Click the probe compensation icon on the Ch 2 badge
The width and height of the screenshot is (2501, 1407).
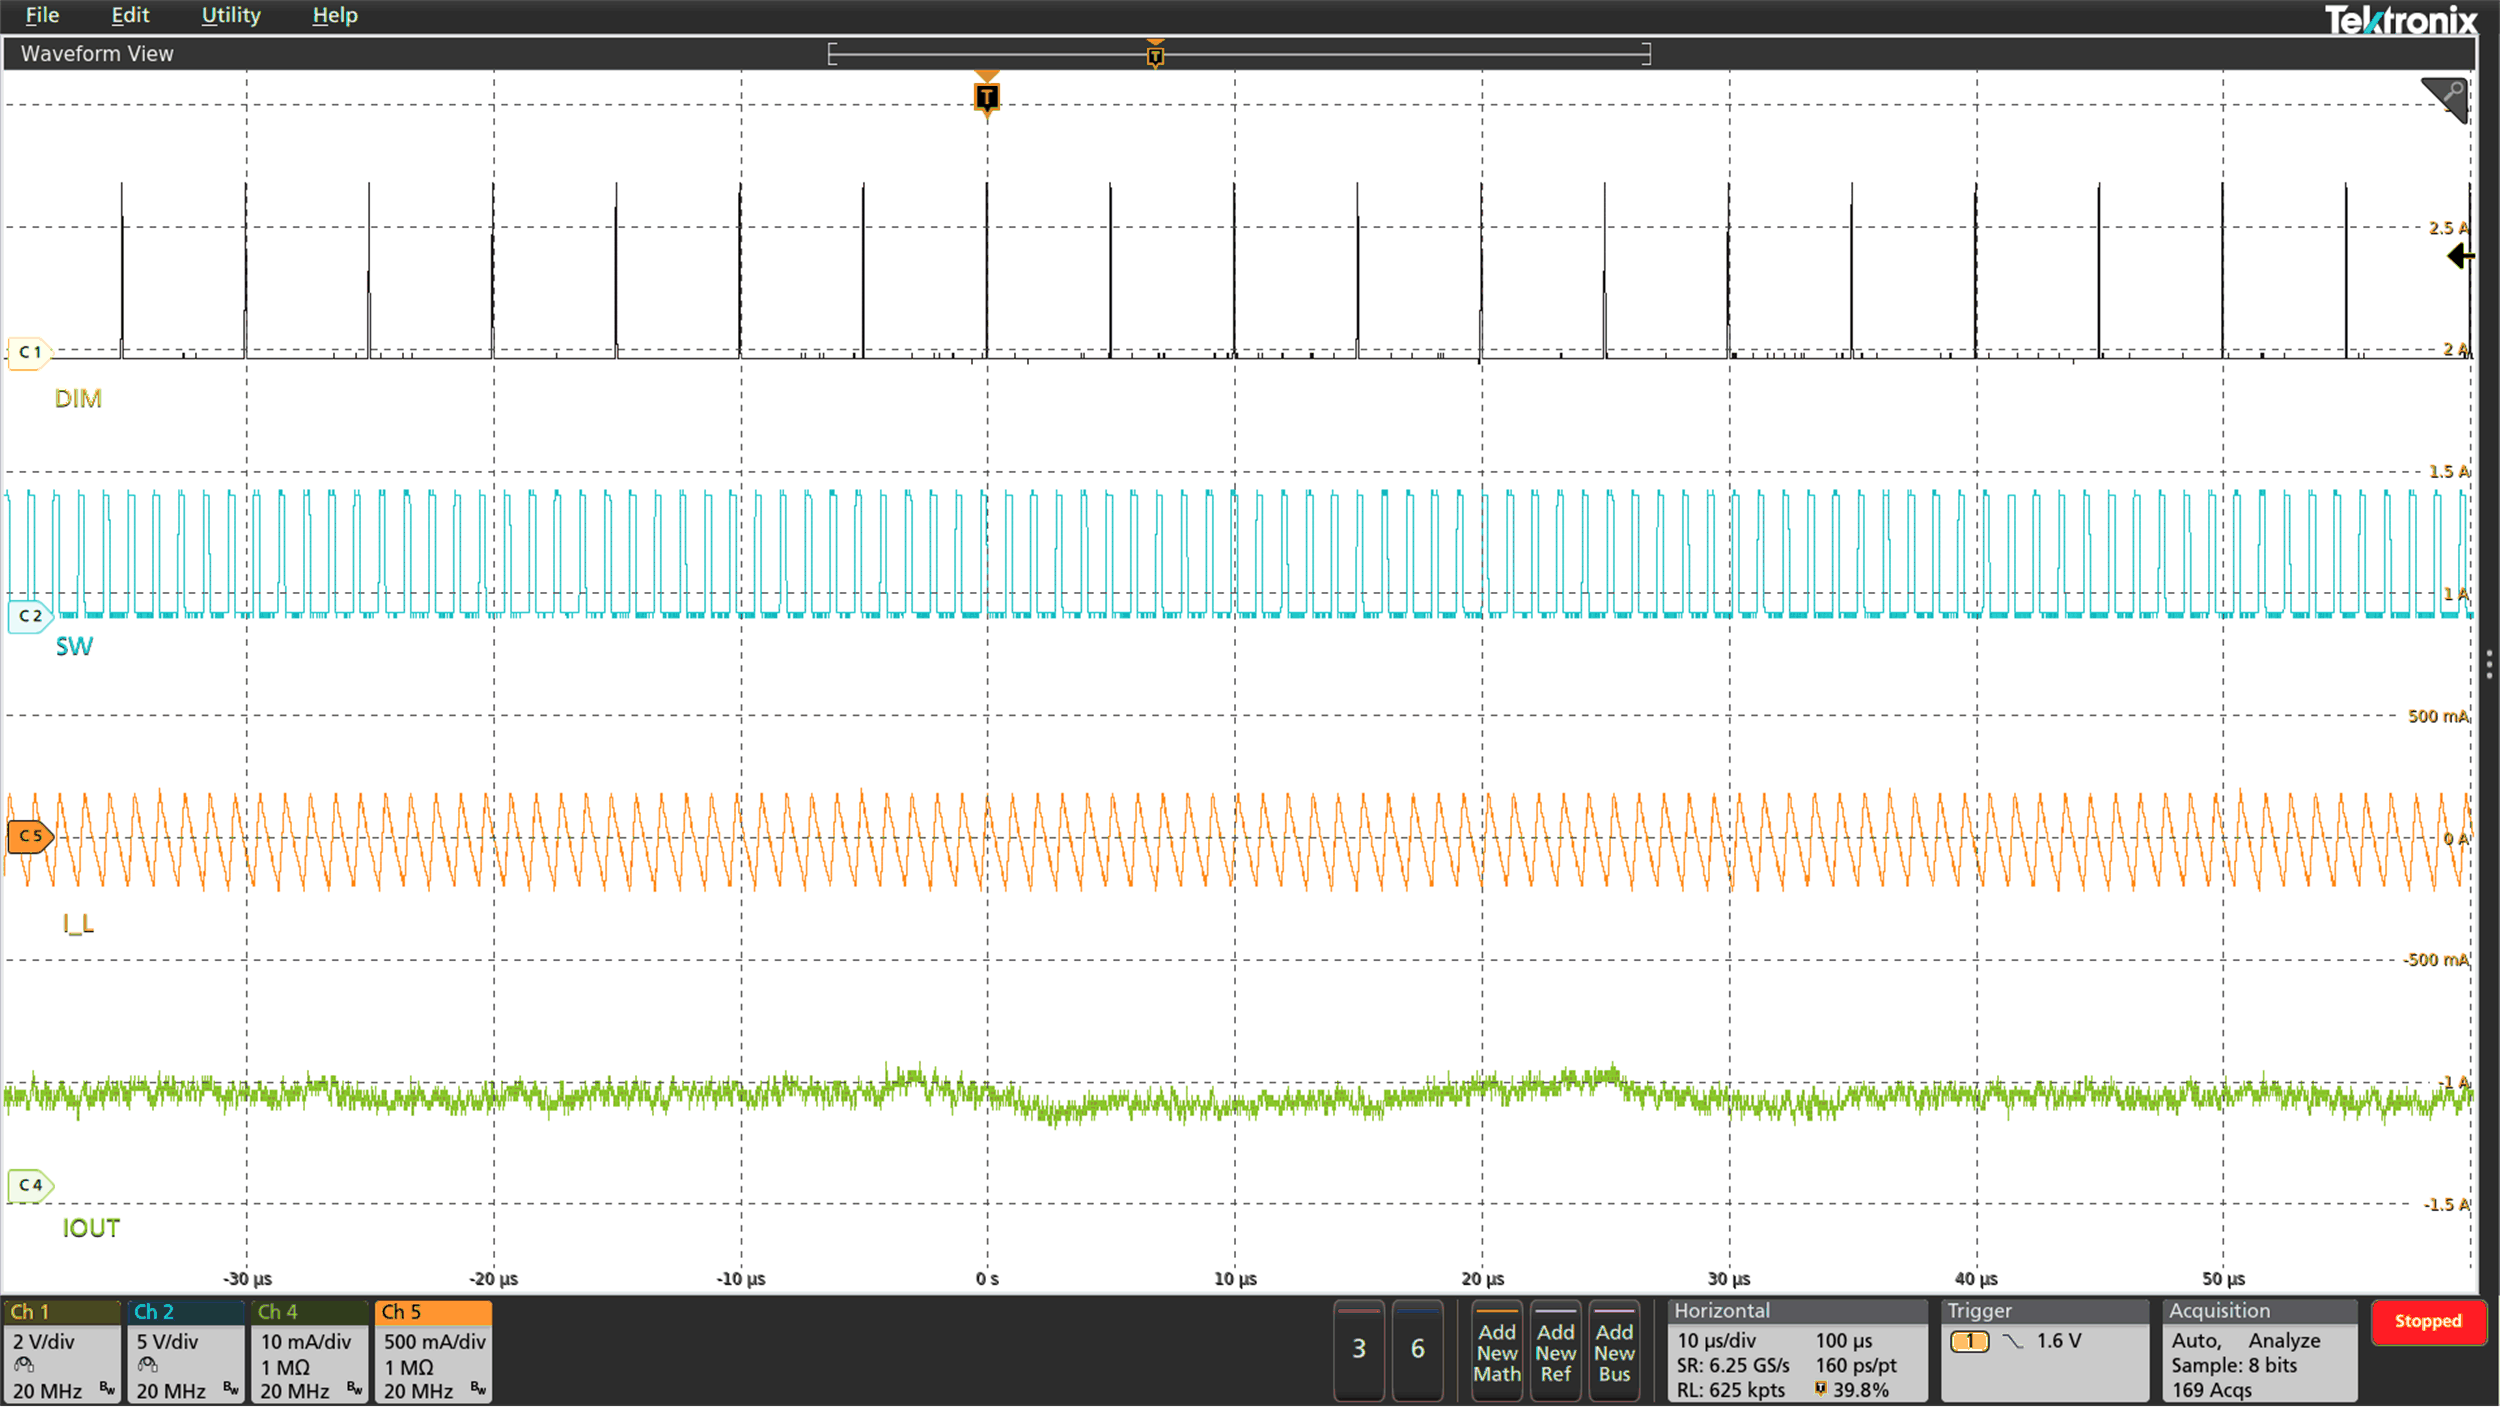coord(148,1366)
